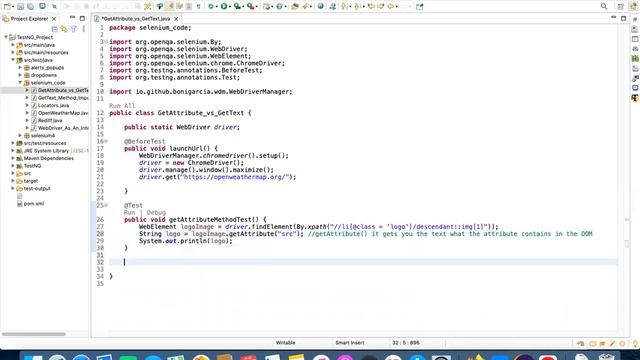This screenshot has width=640, height=360.
Task: Click the Run External Tools icon
Action: pos(251,7)
